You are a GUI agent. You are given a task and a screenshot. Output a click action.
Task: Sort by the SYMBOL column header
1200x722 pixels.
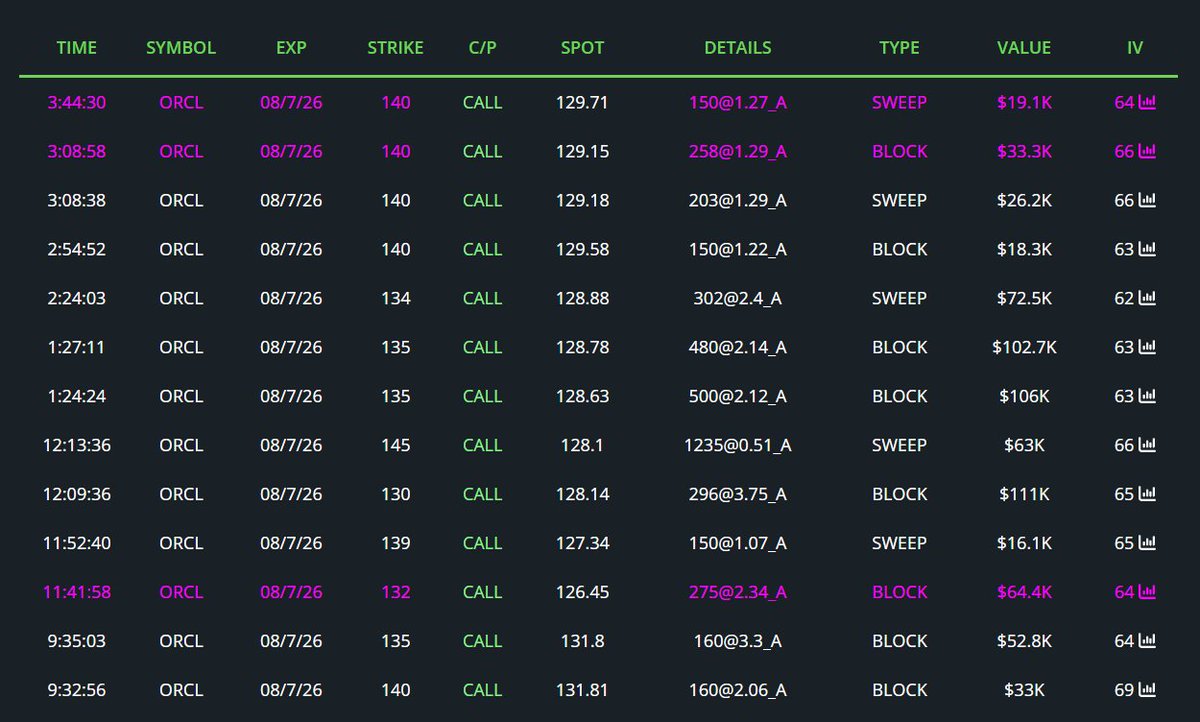(181, 47)
